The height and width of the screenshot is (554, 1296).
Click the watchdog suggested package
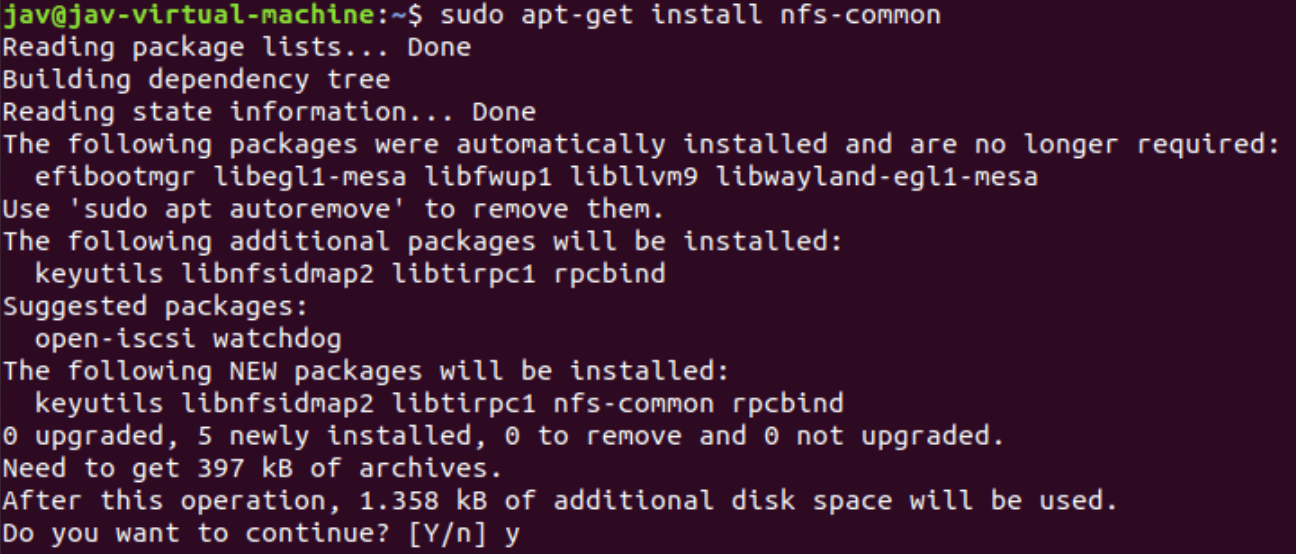(x=277, y=339)
